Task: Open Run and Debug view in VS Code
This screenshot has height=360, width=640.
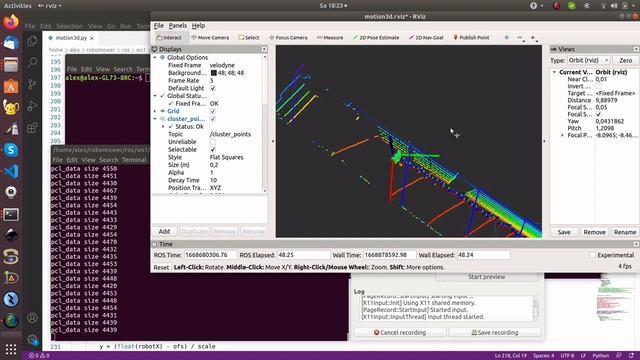Action: (32, 106)
